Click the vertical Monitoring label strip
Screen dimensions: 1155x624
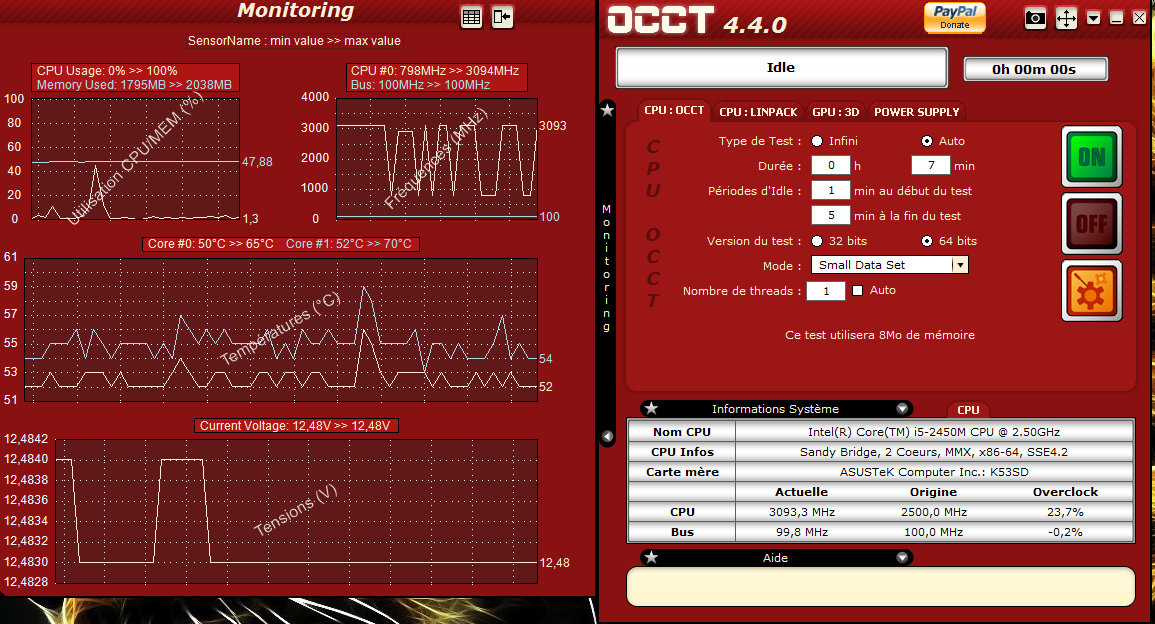606,268
